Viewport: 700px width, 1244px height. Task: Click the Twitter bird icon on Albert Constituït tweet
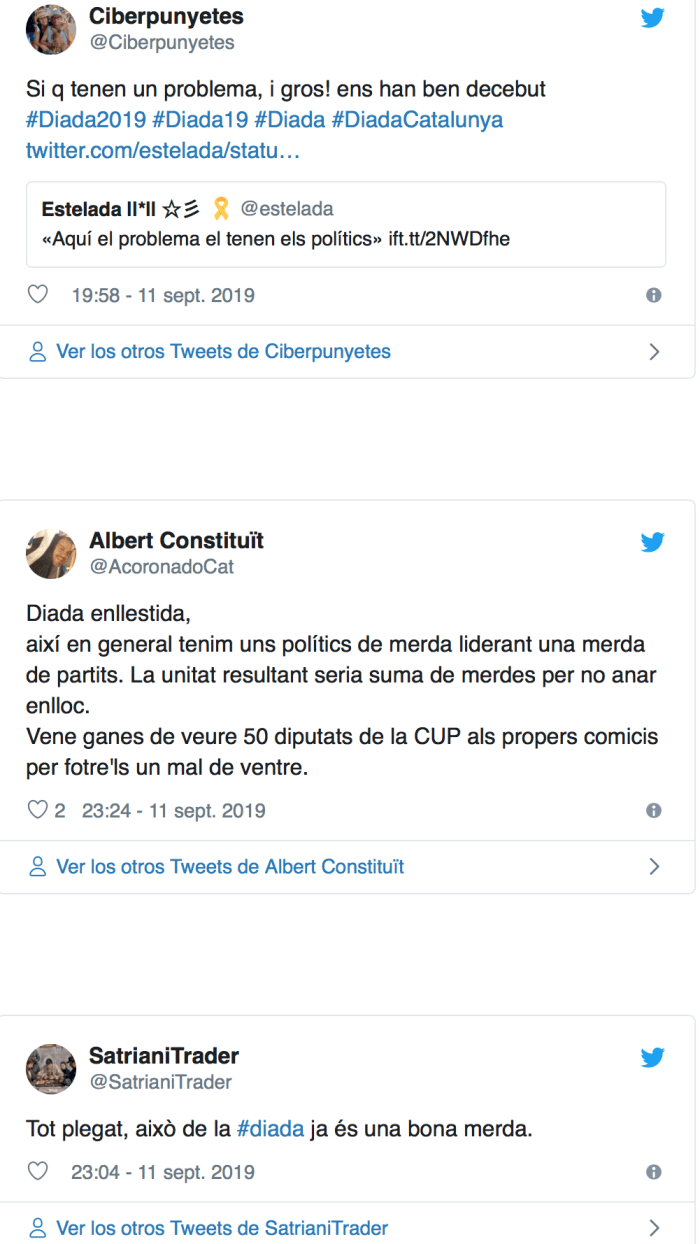click(x=653, y=542)
